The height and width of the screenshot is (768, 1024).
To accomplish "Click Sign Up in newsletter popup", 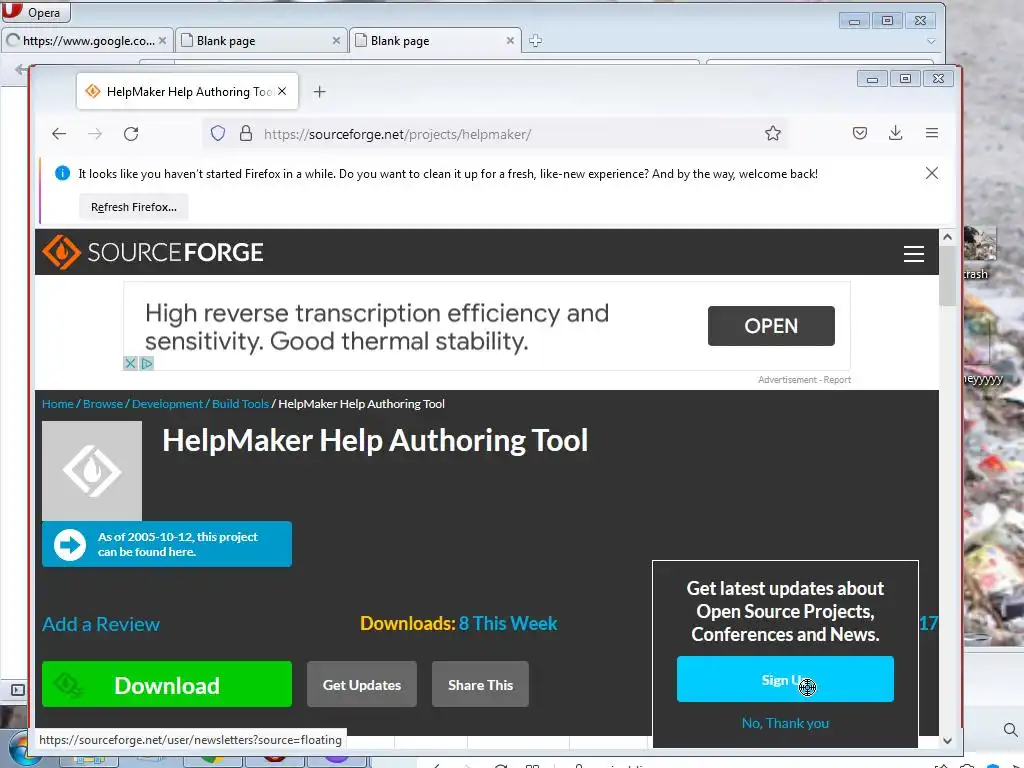I will click(x=785, y=679).
